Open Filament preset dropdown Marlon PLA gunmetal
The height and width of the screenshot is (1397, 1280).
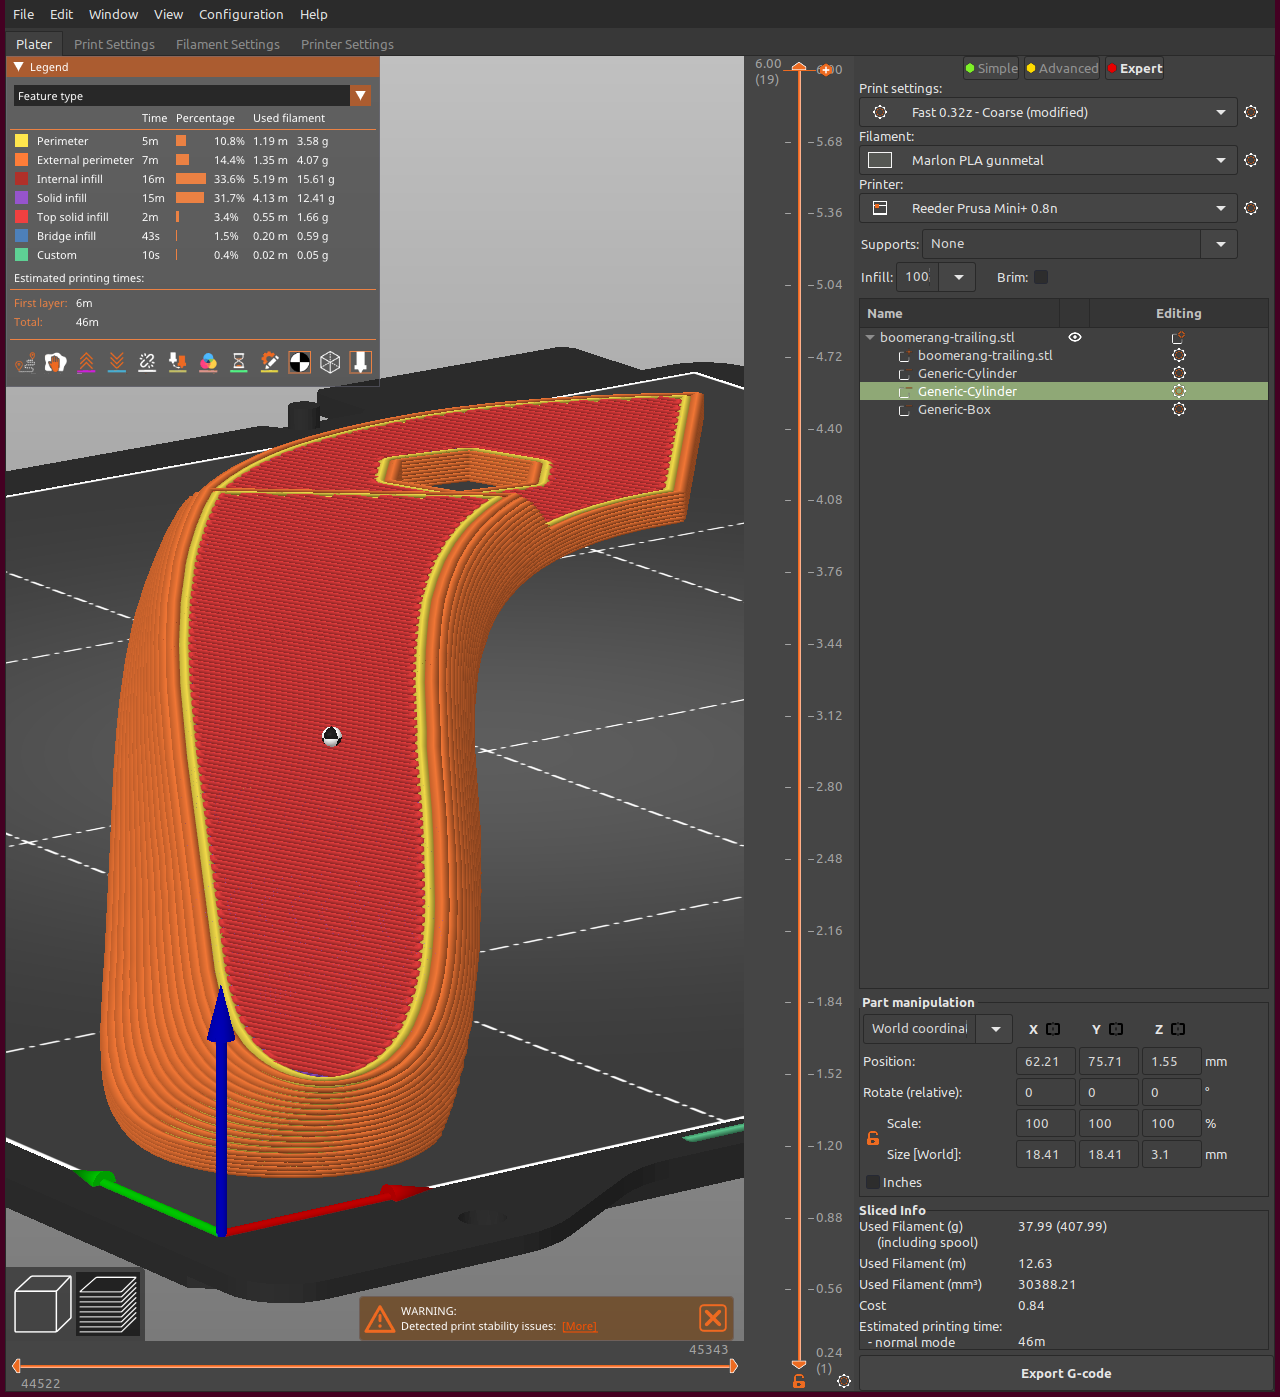(1048, 160)
